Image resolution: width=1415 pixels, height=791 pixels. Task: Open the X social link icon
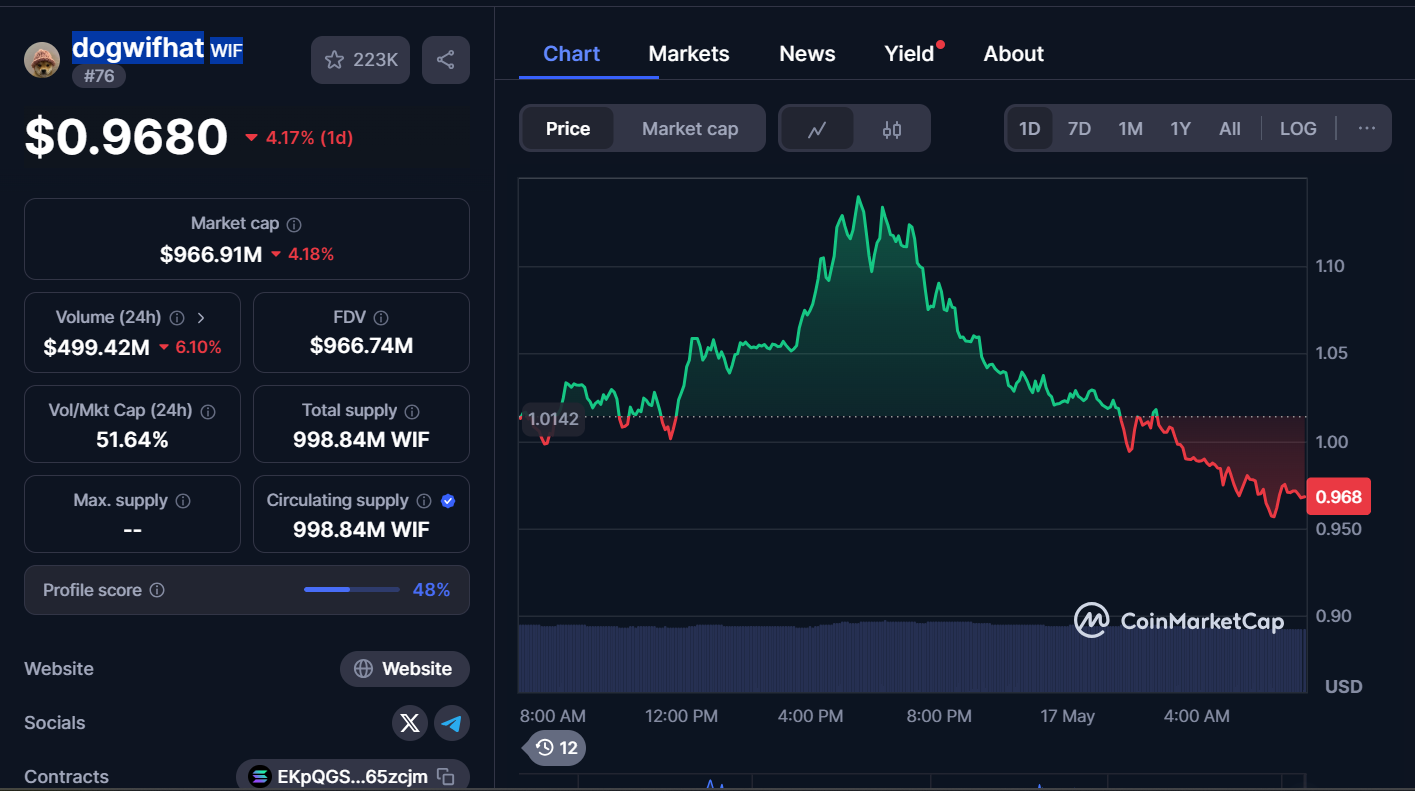pyautogui.click(x=410, y=723)
